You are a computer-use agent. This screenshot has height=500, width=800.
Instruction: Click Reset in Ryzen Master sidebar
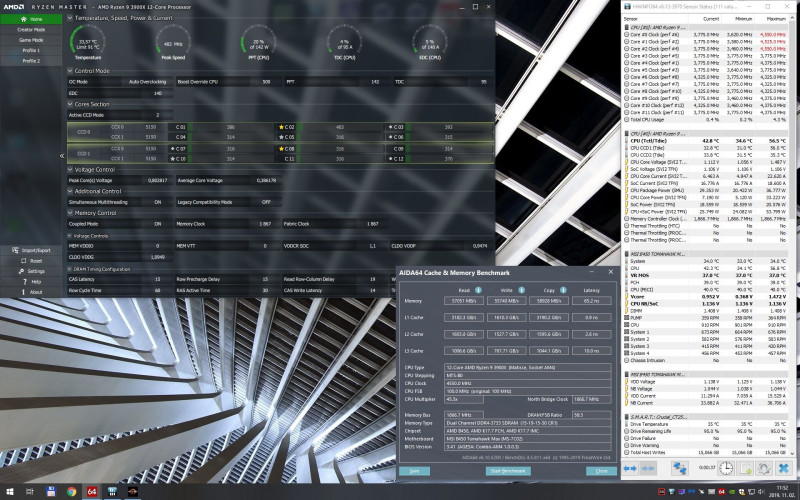tap(31, 261)
